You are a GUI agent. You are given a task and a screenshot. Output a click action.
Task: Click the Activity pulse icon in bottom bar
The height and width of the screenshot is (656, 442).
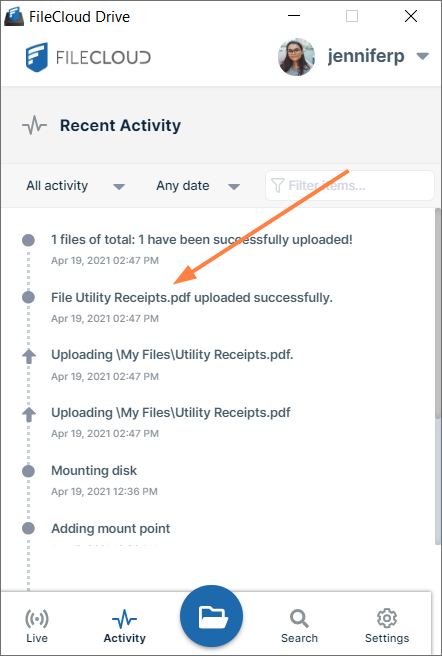124,619
